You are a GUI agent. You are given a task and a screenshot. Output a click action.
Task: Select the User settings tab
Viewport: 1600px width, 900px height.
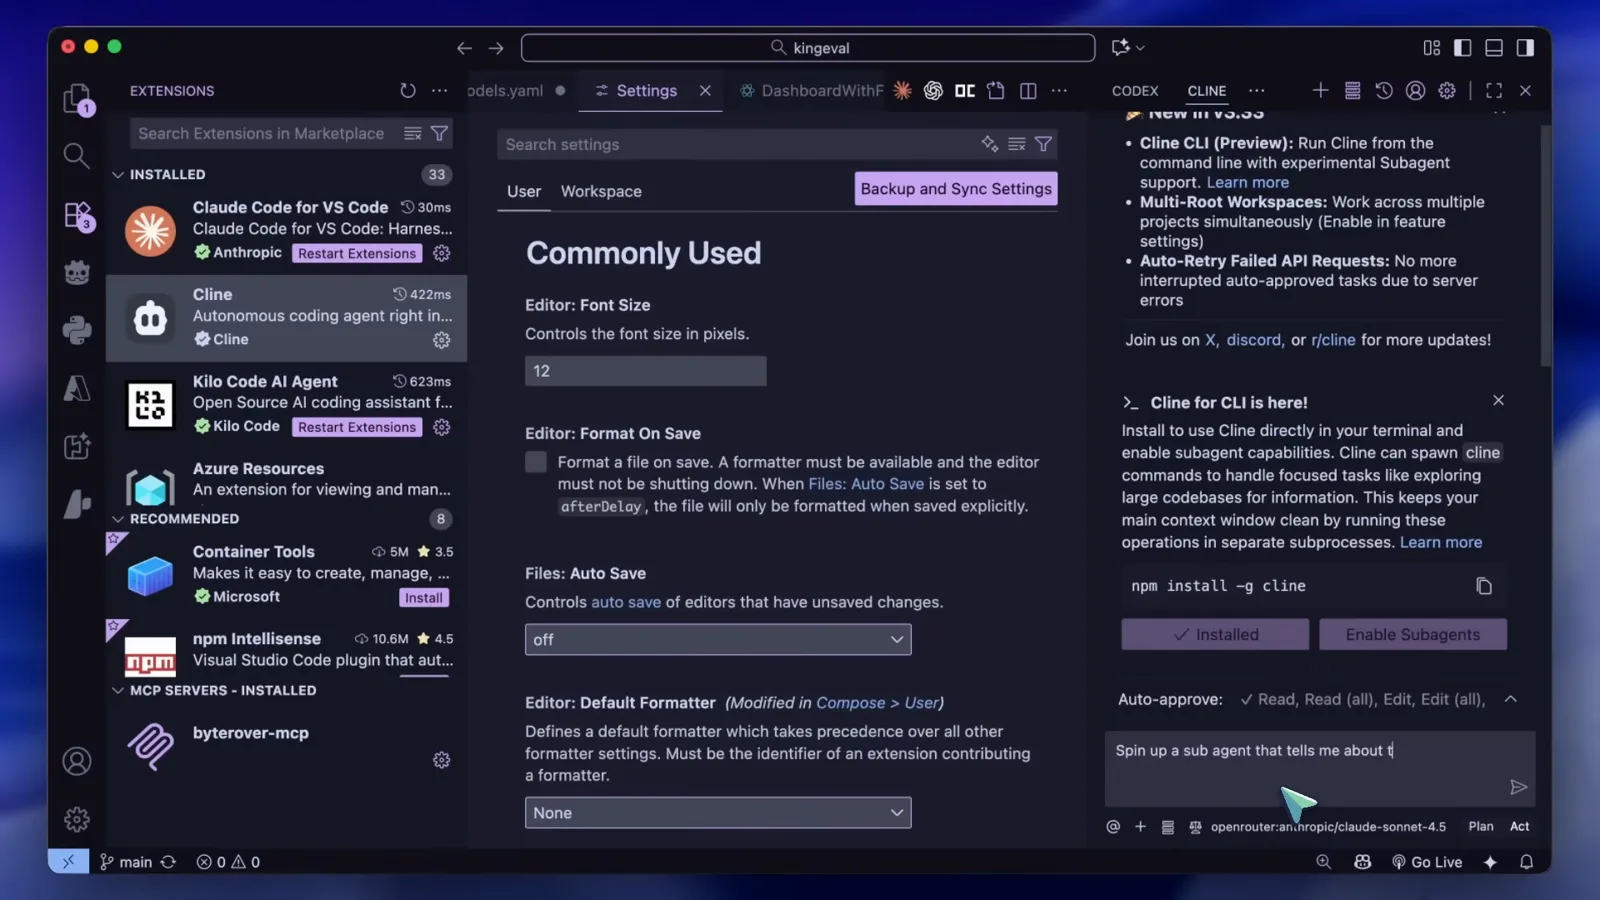coord(524,191)
